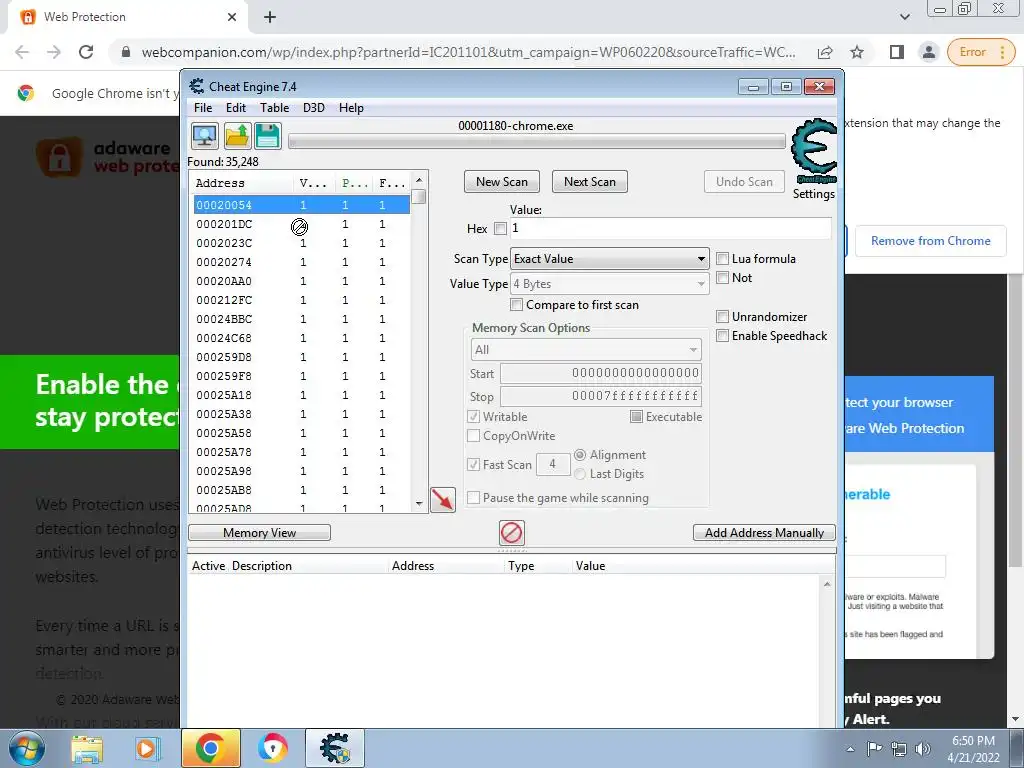This screenshot has width=1024, height=768.
Task: Enable Compare to first scan
Action: point(517,305)
